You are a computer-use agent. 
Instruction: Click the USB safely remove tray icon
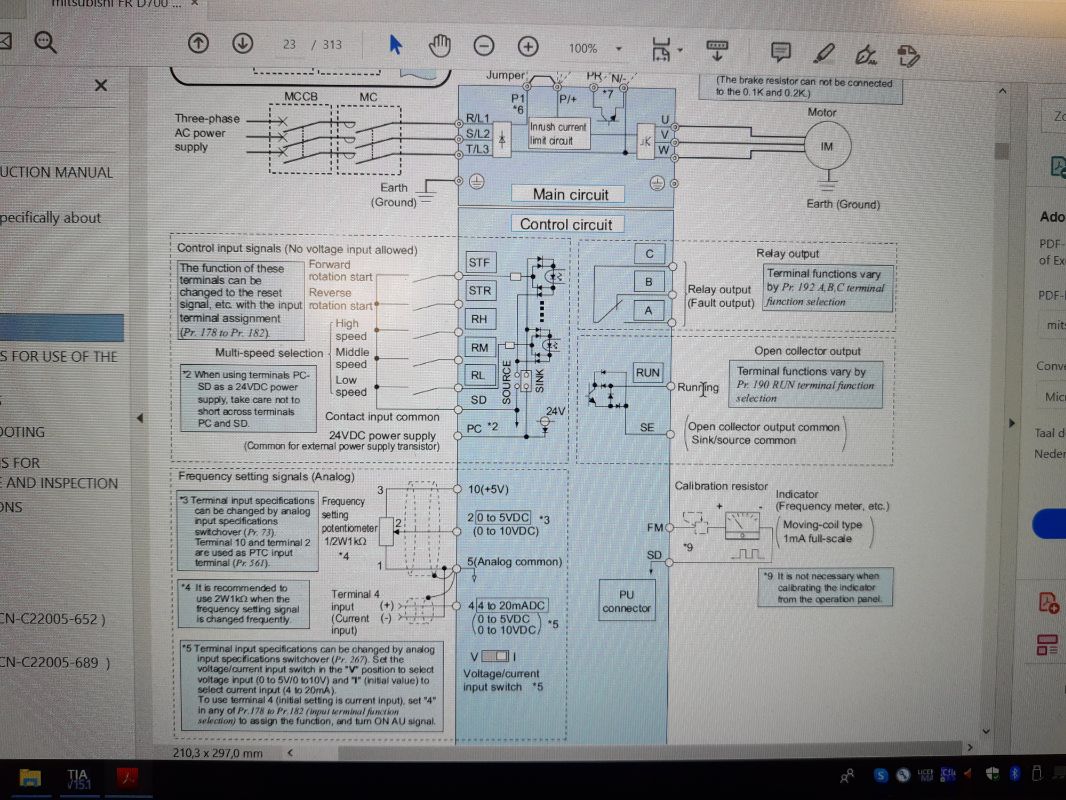point(1037,773)
